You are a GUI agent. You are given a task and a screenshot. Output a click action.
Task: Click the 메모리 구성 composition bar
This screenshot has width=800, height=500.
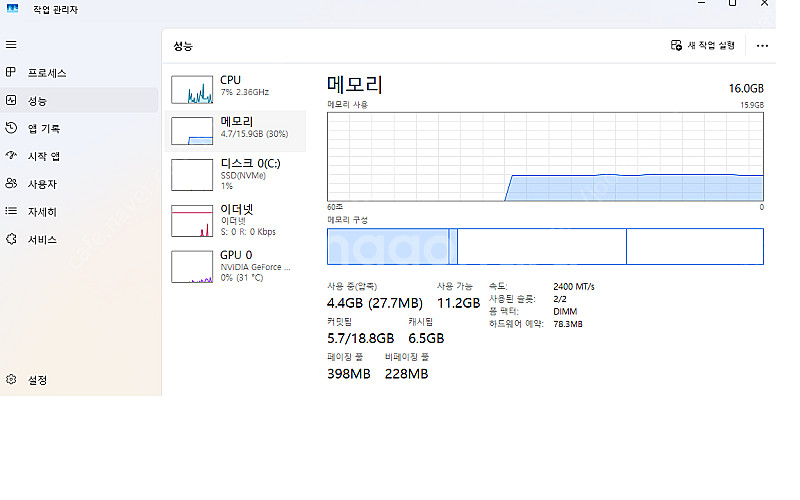[x=545, y=246]
